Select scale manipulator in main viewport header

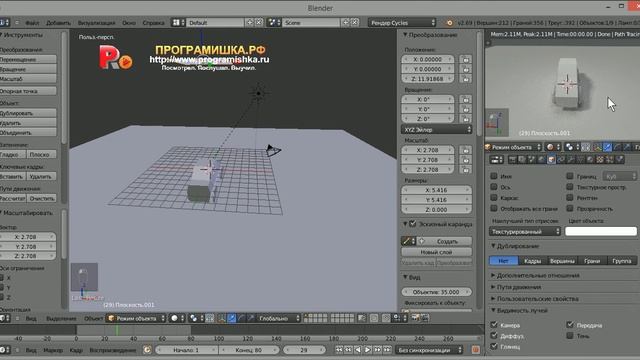251,318
